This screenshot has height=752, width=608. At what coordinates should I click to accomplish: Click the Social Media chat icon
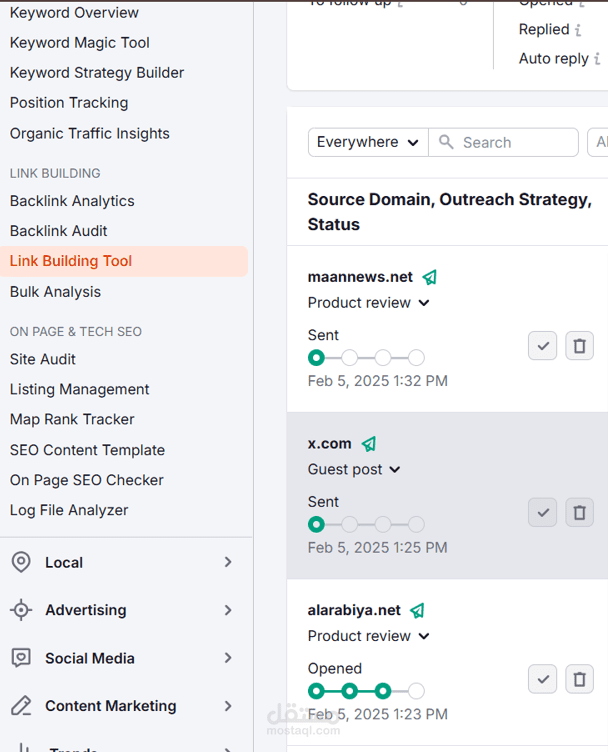(21, 658)
